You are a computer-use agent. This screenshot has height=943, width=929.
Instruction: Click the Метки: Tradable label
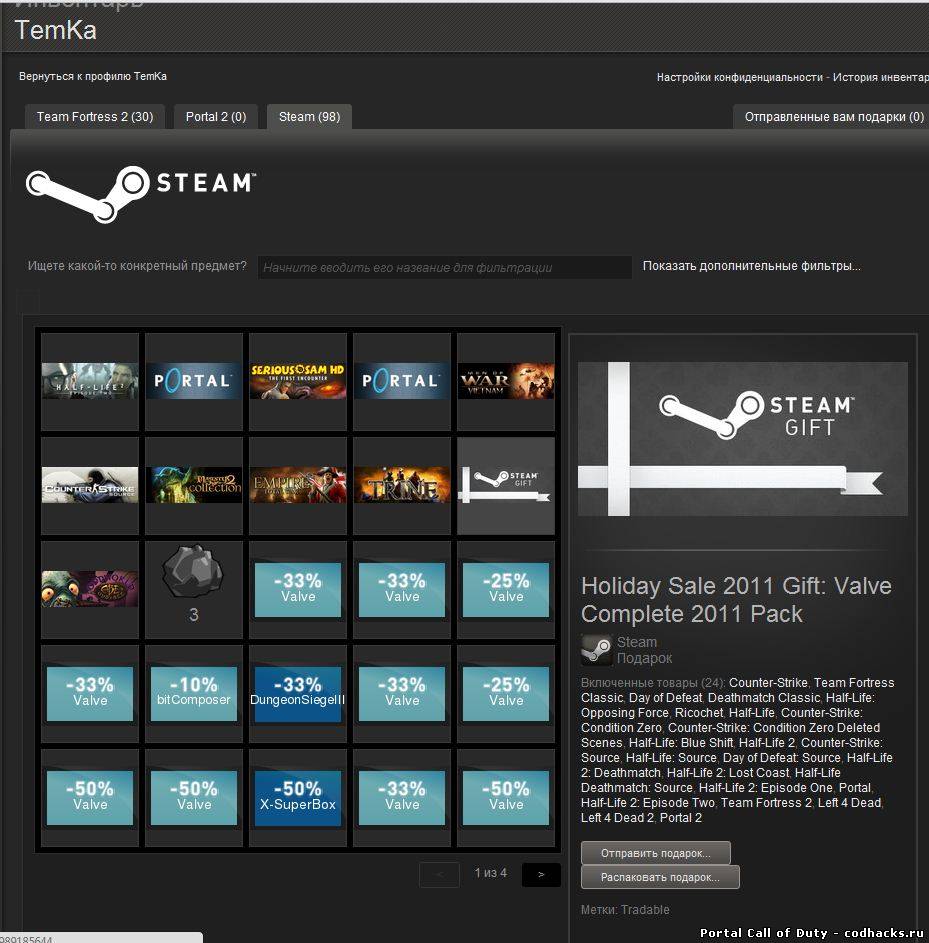pyautogui.click(x=625, y=909)
